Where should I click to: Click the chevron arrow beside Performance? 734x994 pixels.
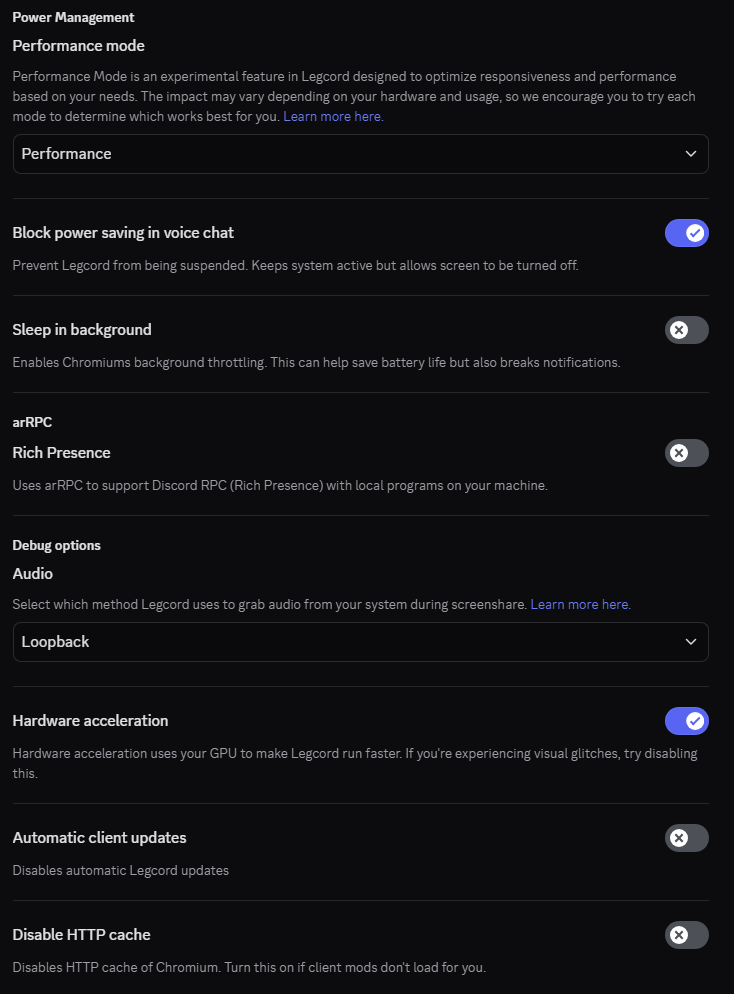click(x=691, y=154)
